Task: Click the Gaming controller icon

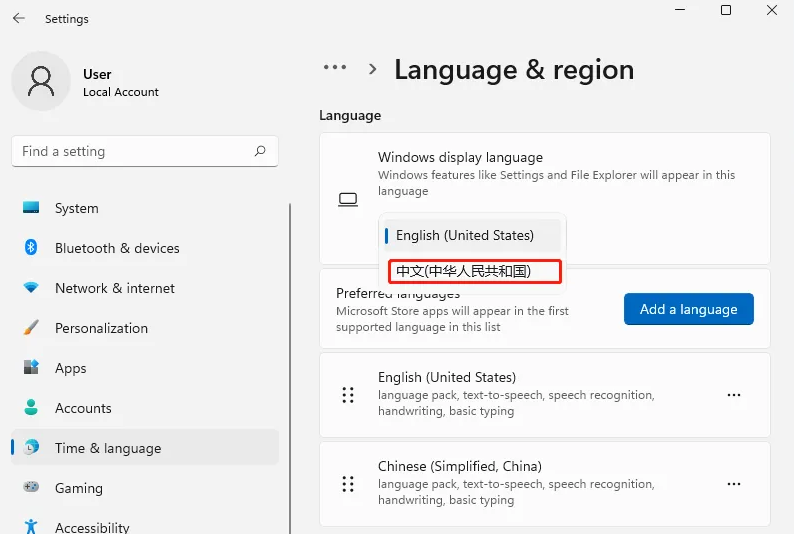Action: pyautogui.click(x=31, y=487)
